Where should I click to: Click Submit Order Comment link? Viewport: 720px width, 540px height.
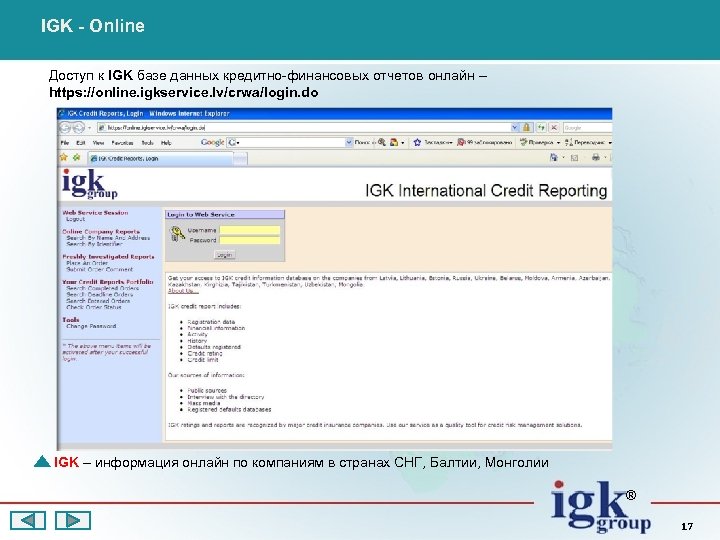[99, 270]
